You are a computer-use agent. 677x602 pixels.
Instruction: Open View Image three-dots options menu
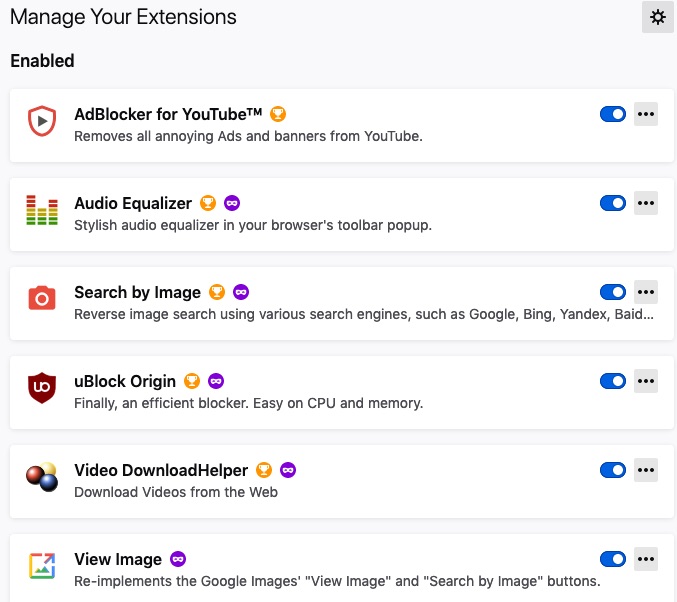[x=646, y=559]
